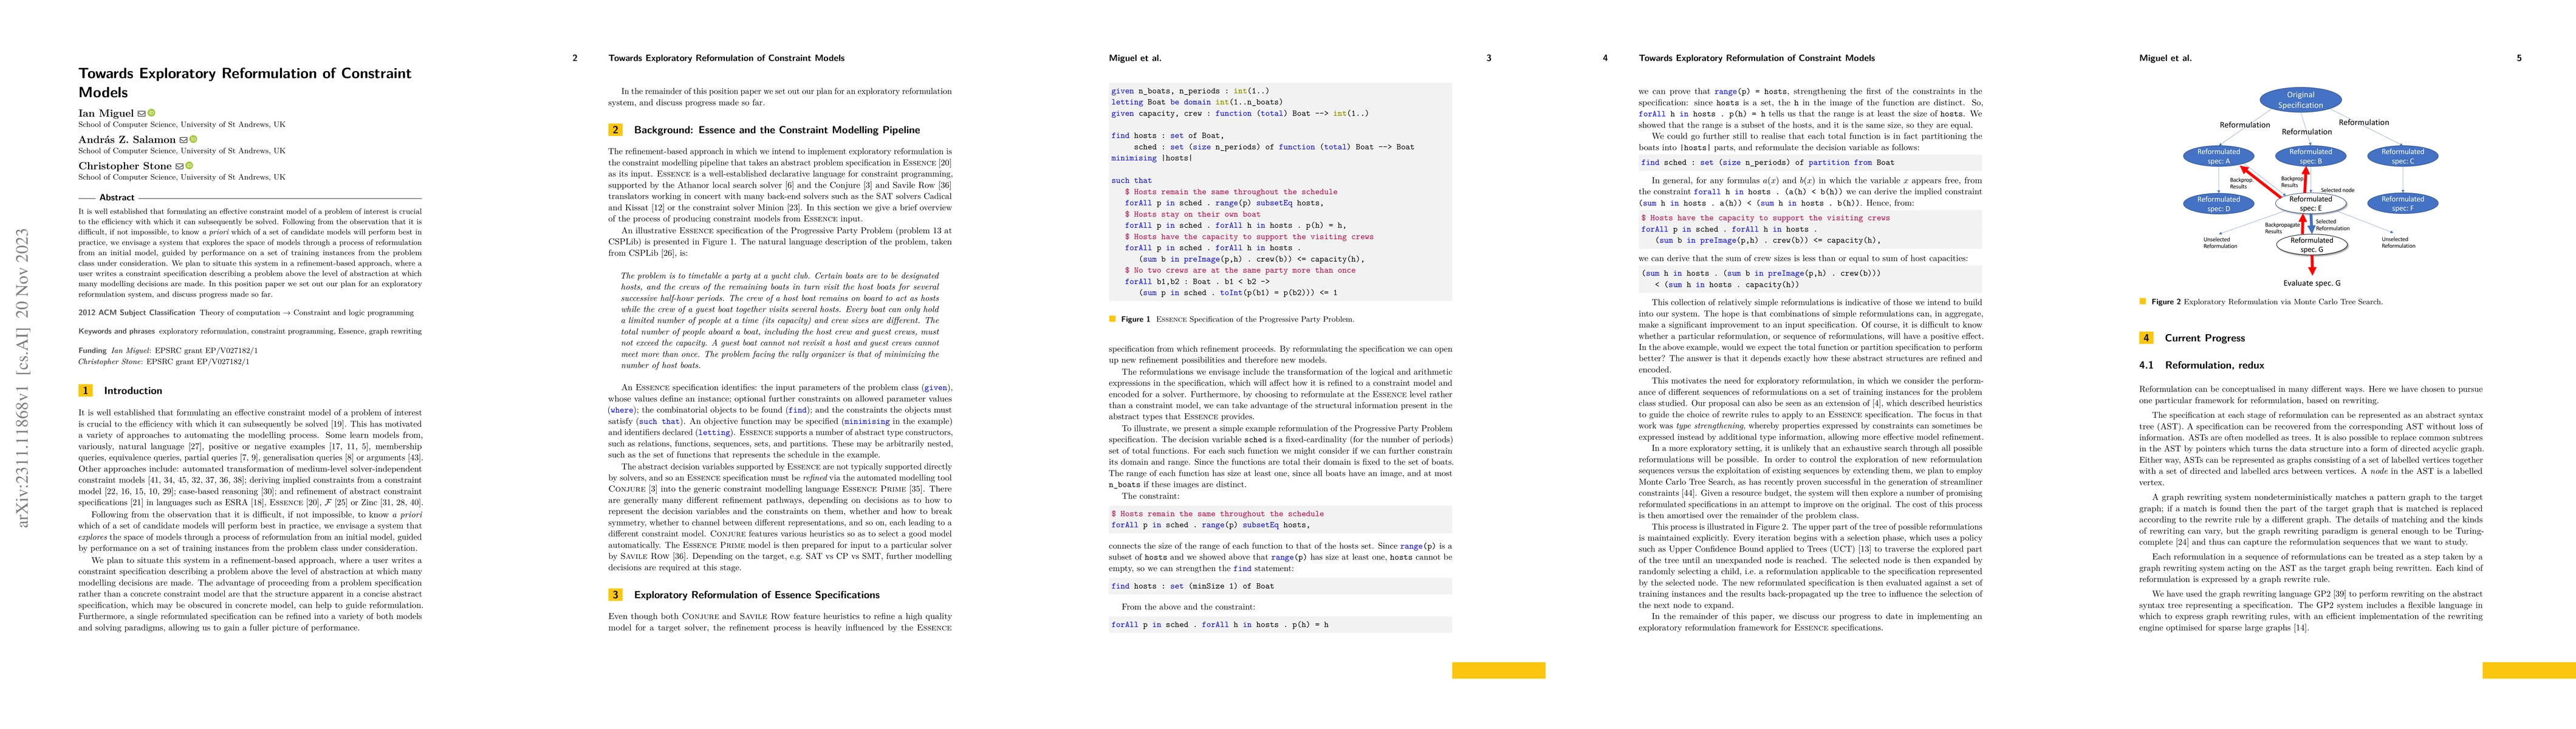Click the 2012 ACM Subject Classification label
2576x729 pixels.
tap(137, 313)
